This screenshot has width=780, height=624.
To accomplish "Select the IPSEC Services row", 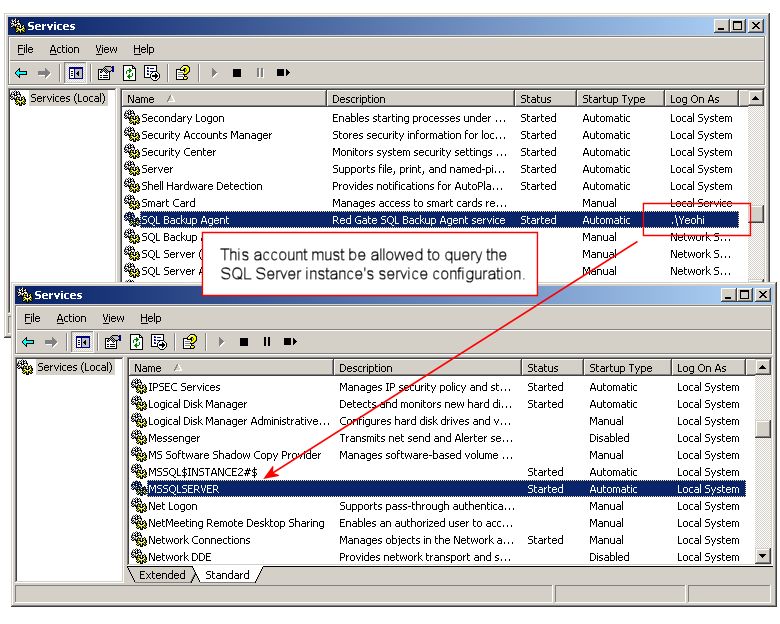I will [x=438, y=387].
